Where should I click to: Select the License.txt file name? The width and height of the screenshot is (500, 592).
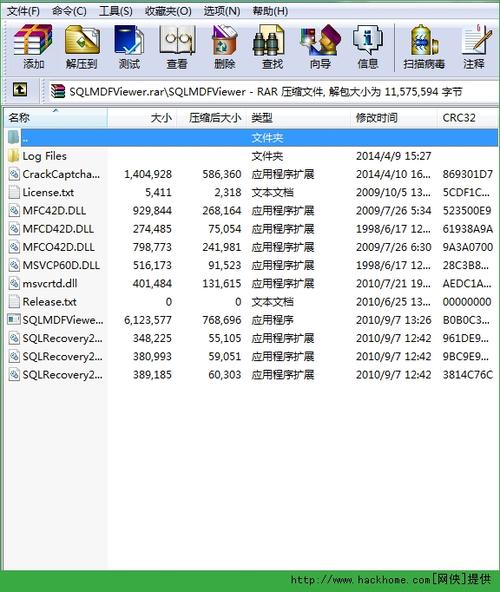click(x=48, y=193)
